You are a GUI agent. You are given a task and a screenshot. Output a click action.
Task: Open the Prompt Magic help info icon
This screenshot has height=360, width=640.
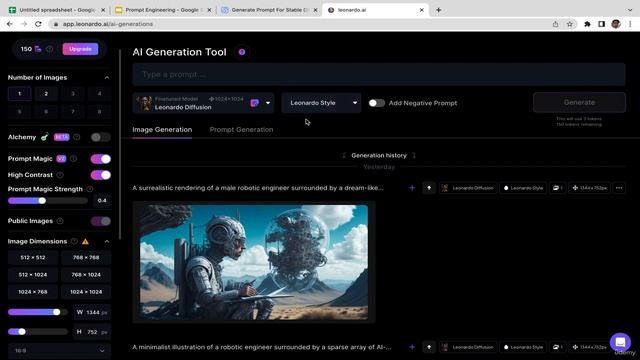tap(73, 159)
